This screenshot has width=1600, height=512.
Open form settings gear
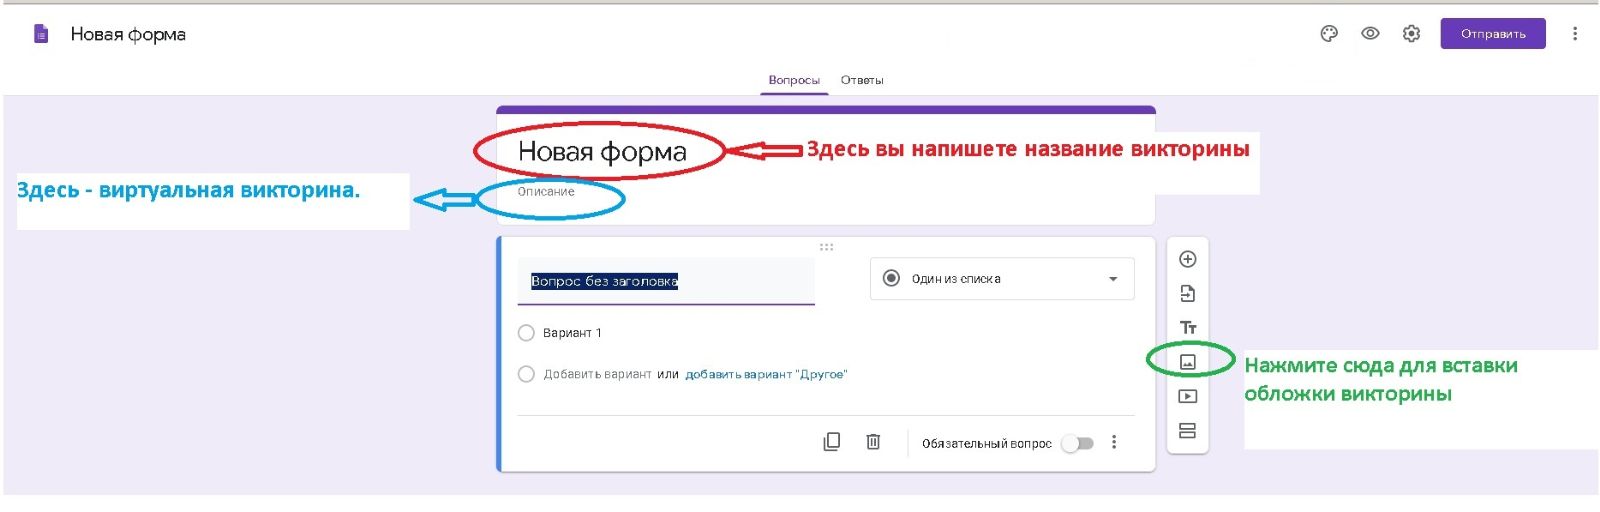1411,34
